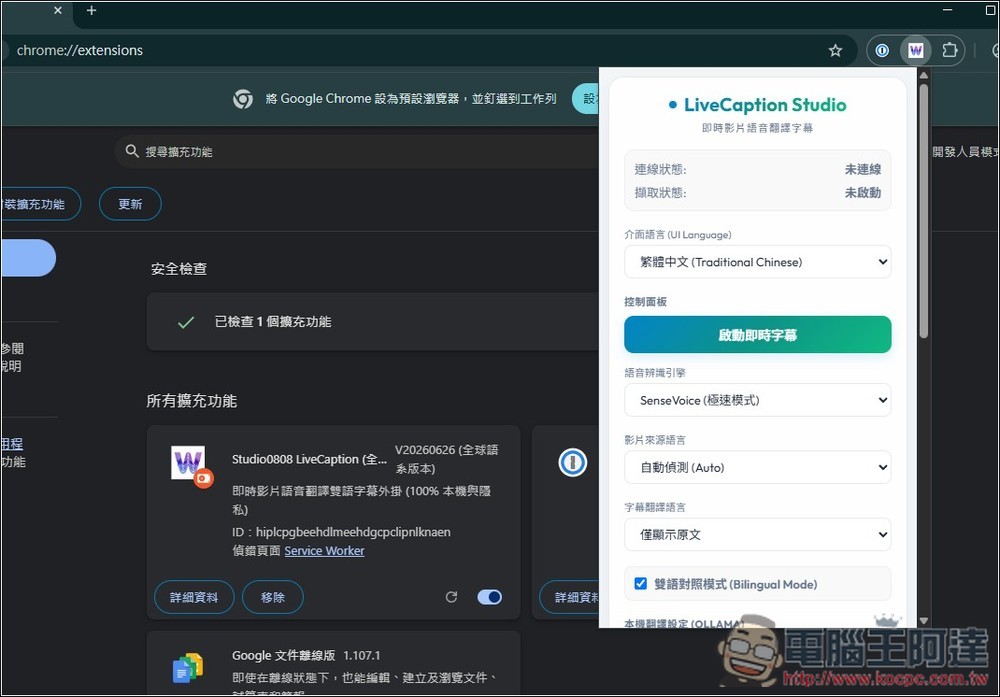This screenshot has height=697, width=1000.
Task: Open the UI Language dropdown
Action: click(757, 262)
